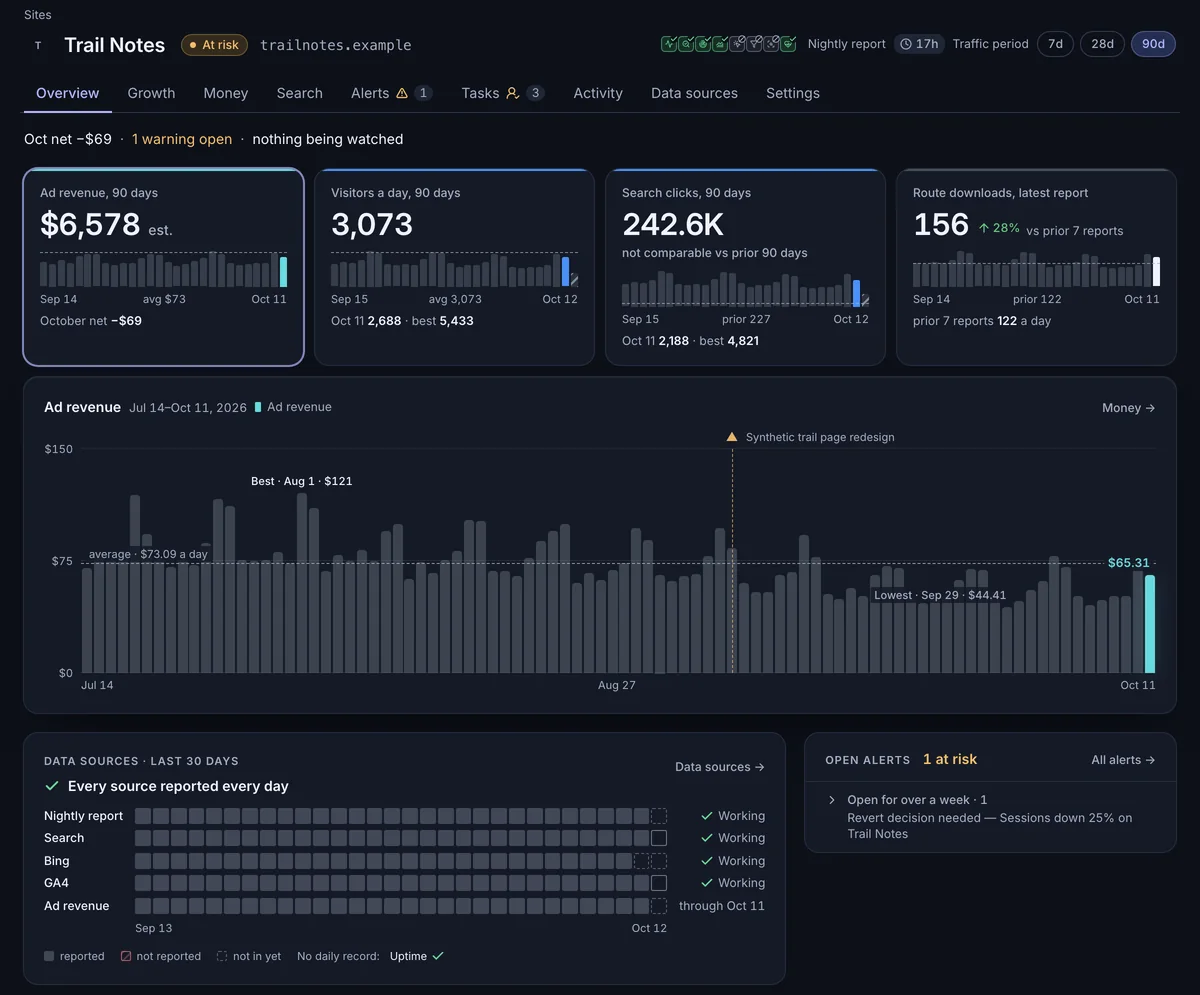1200x995 pixels.
Task: Click the '$65.31' latest value label
Action: pos(1129,563)
